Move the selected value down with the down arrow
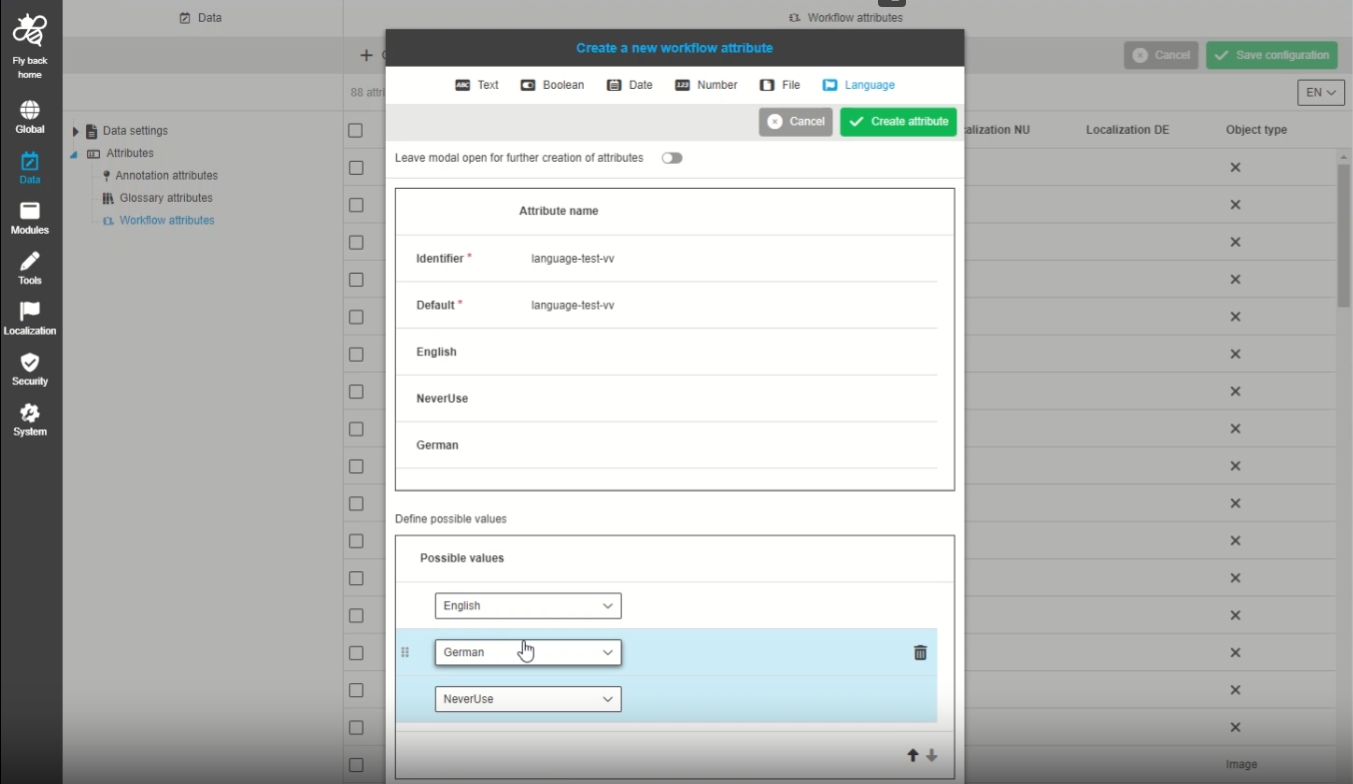This screenshot has height=784, width=1353. pos(931,756)
